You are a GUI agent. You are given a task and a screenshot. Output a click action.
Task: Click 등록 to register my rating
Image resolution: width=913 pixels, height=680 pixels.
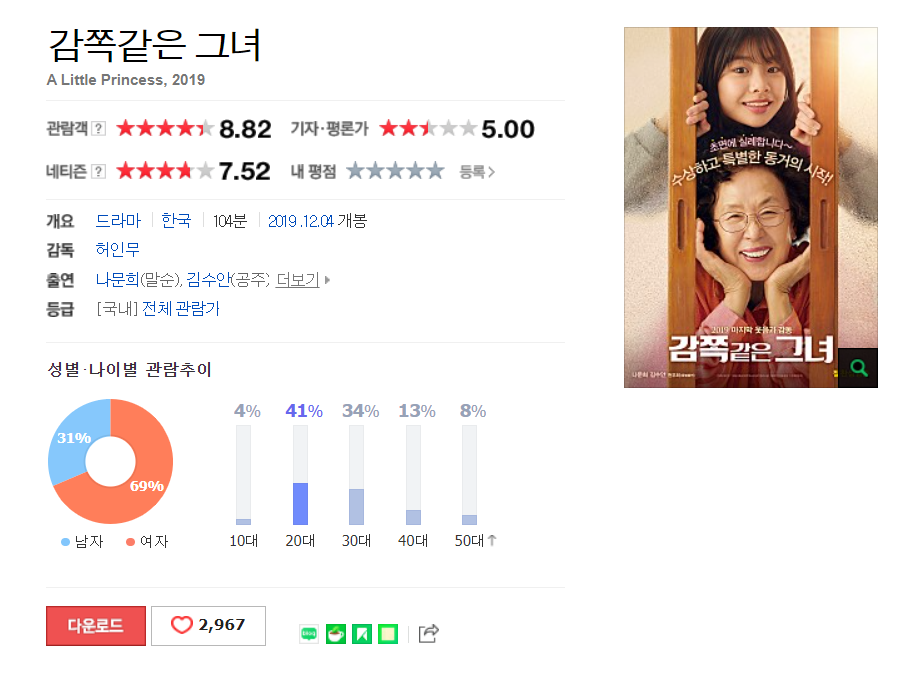coord(477,172)
